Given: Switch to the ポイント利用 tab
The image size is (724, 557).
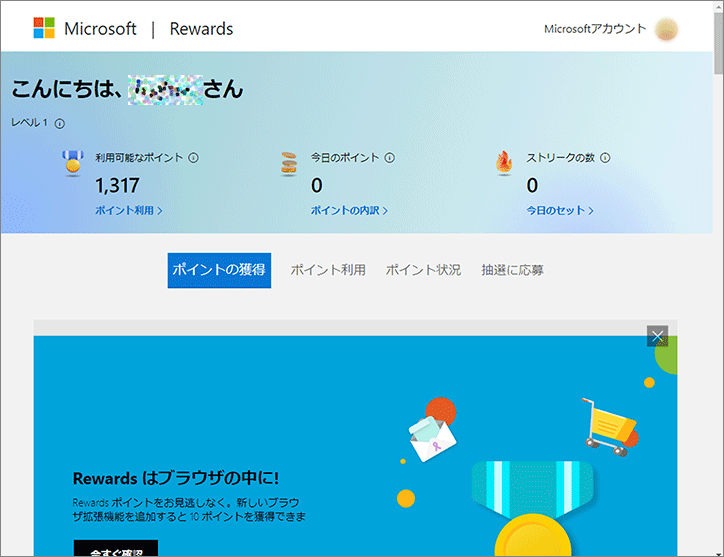Looking at the screenshot, I should tap(328, 270).
